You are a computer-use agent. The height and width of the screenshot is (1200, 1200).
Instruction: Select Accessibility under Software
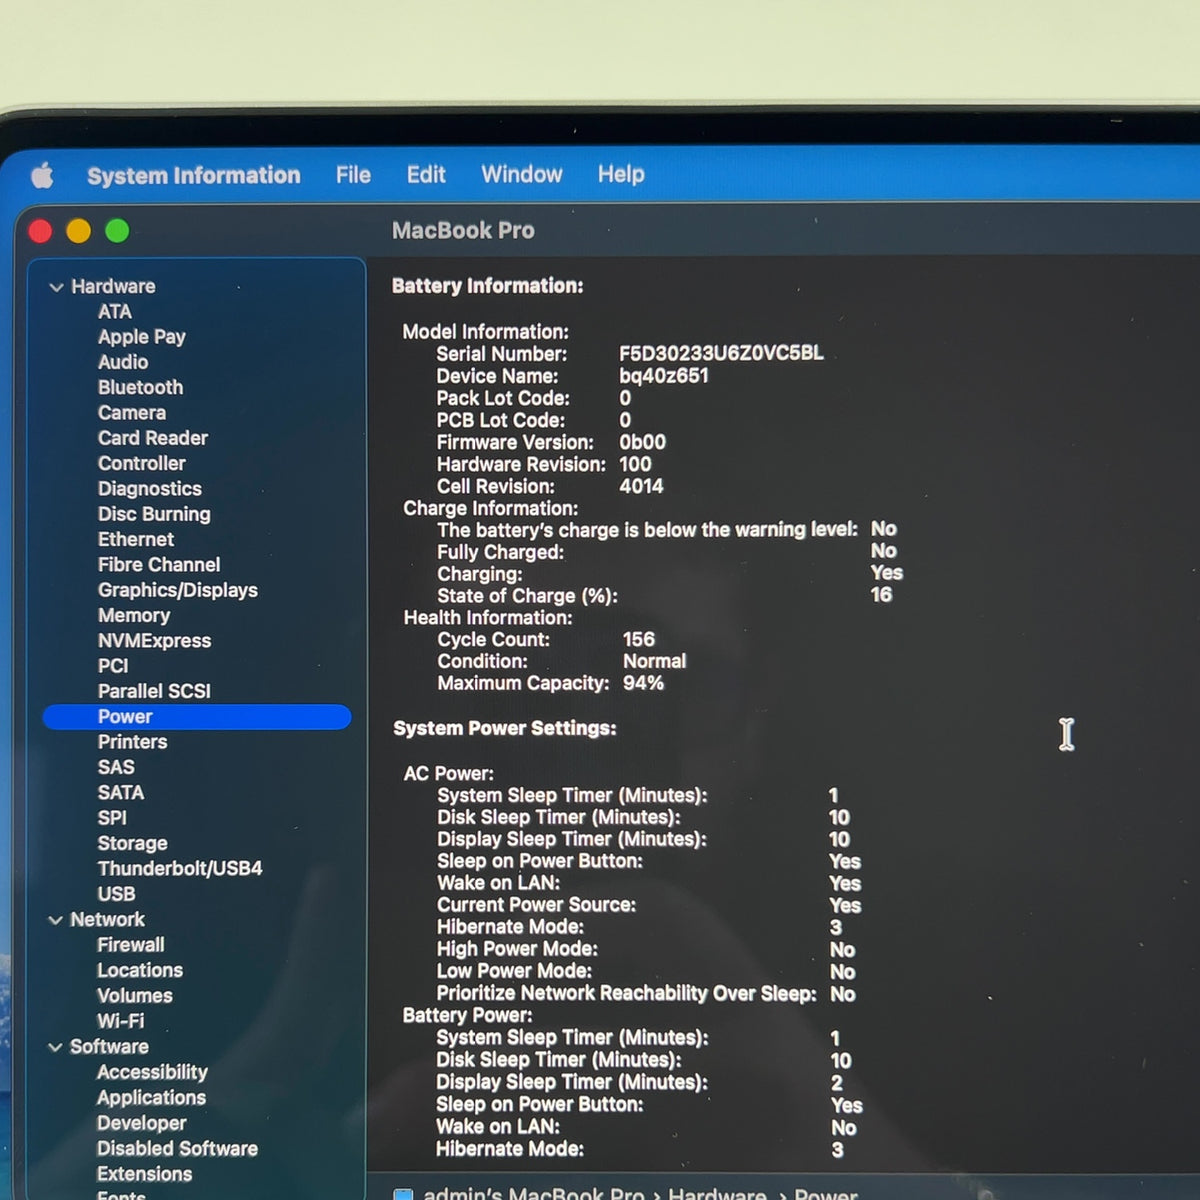[152, 1073]
